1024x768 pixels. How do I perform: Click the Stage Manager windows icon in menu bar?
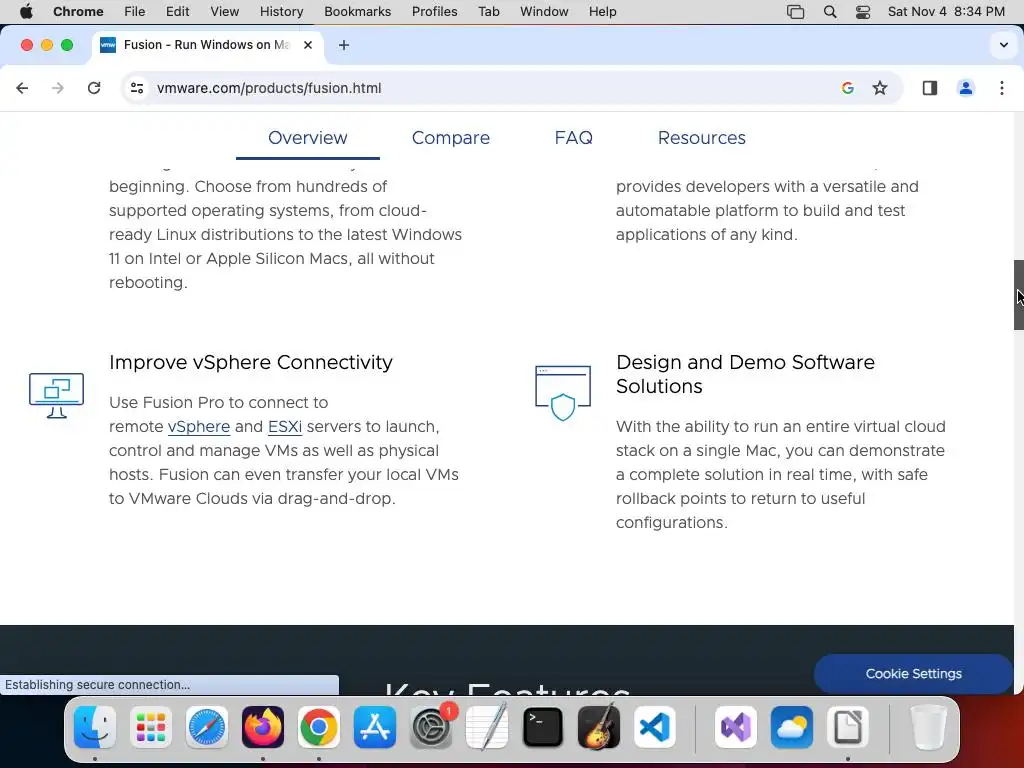click(795, 12)
